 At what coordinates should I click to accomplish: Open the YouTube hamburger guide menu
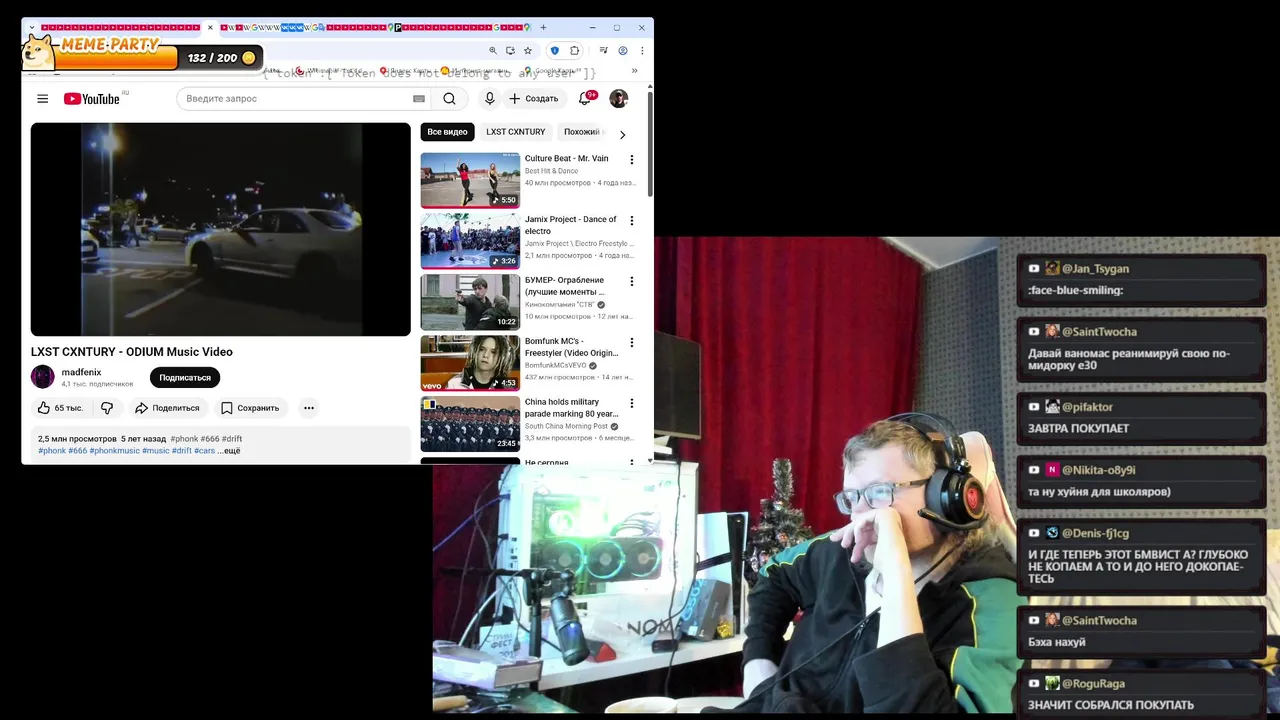click(x=42, y=98)
